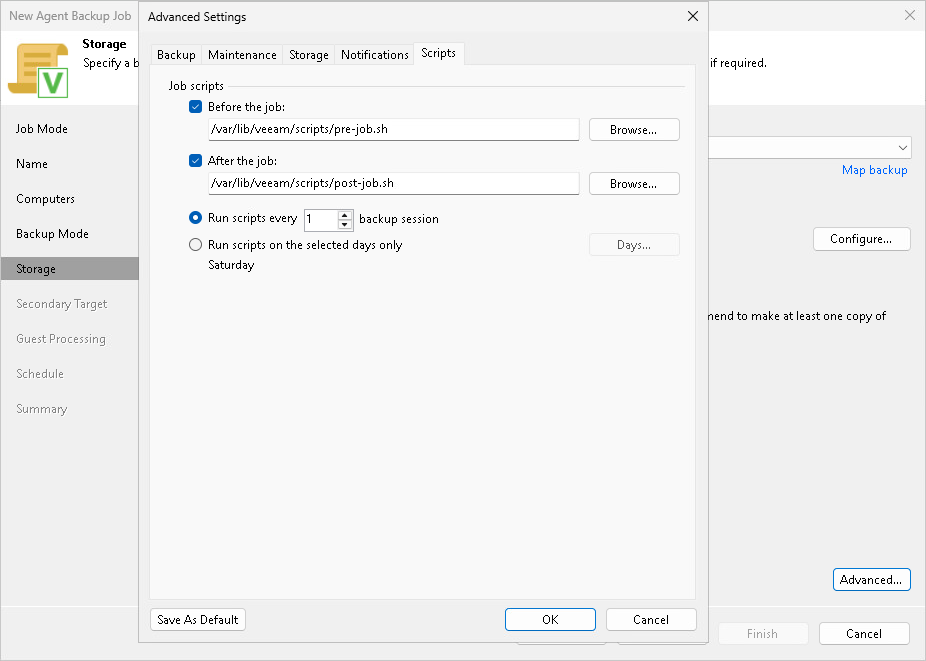Click the Advanced... button in wizard

[x=872, y=579]
